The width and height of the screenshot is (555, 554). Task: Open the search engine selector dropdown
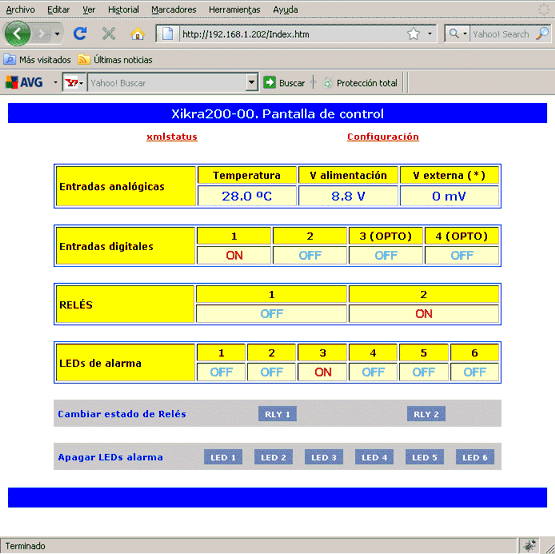click(458, 34)
